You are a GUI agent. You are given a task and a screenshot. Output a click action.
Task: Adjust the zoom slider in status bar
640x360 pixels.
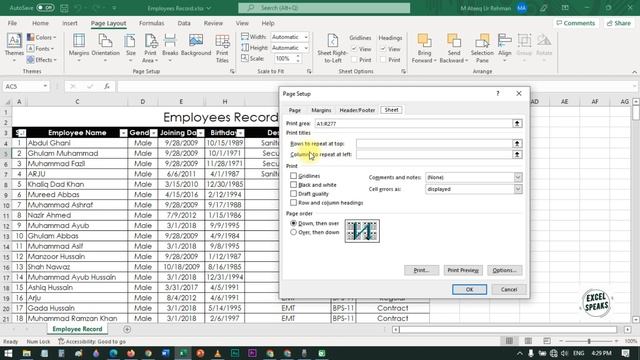tap(589, 341)
